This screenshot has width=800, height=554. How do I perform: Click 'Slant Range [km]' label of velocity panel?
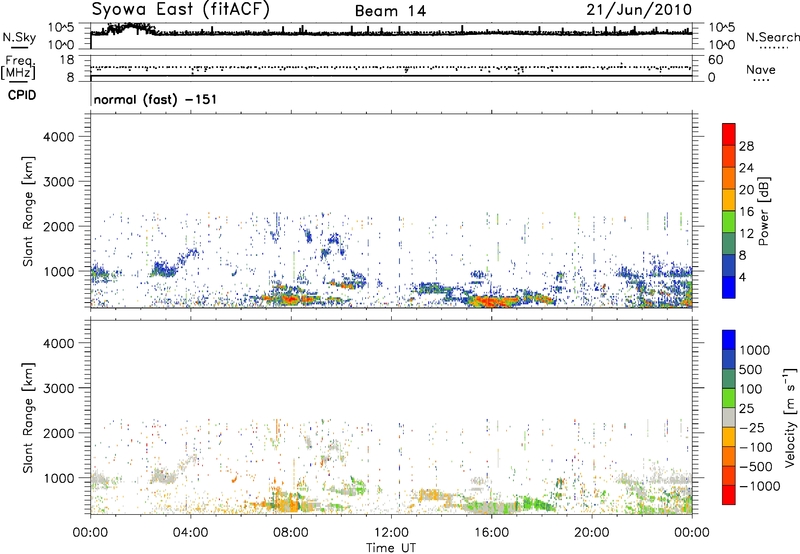click(28, 418)
